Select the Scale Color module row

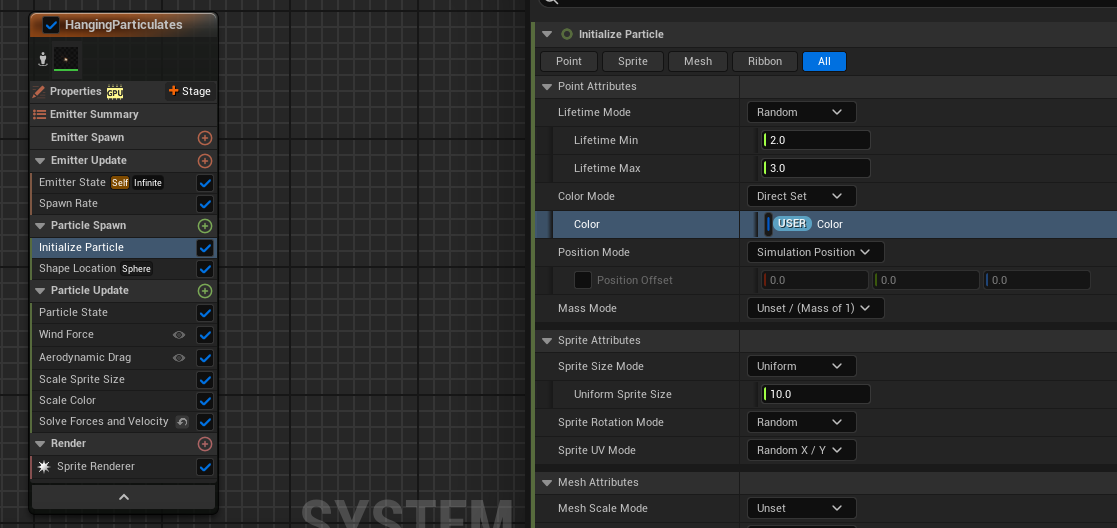(123, 401)
